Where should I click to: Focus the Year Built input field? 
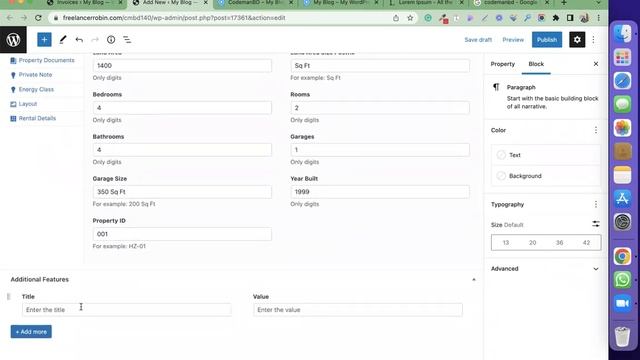[x=380, y=192]
